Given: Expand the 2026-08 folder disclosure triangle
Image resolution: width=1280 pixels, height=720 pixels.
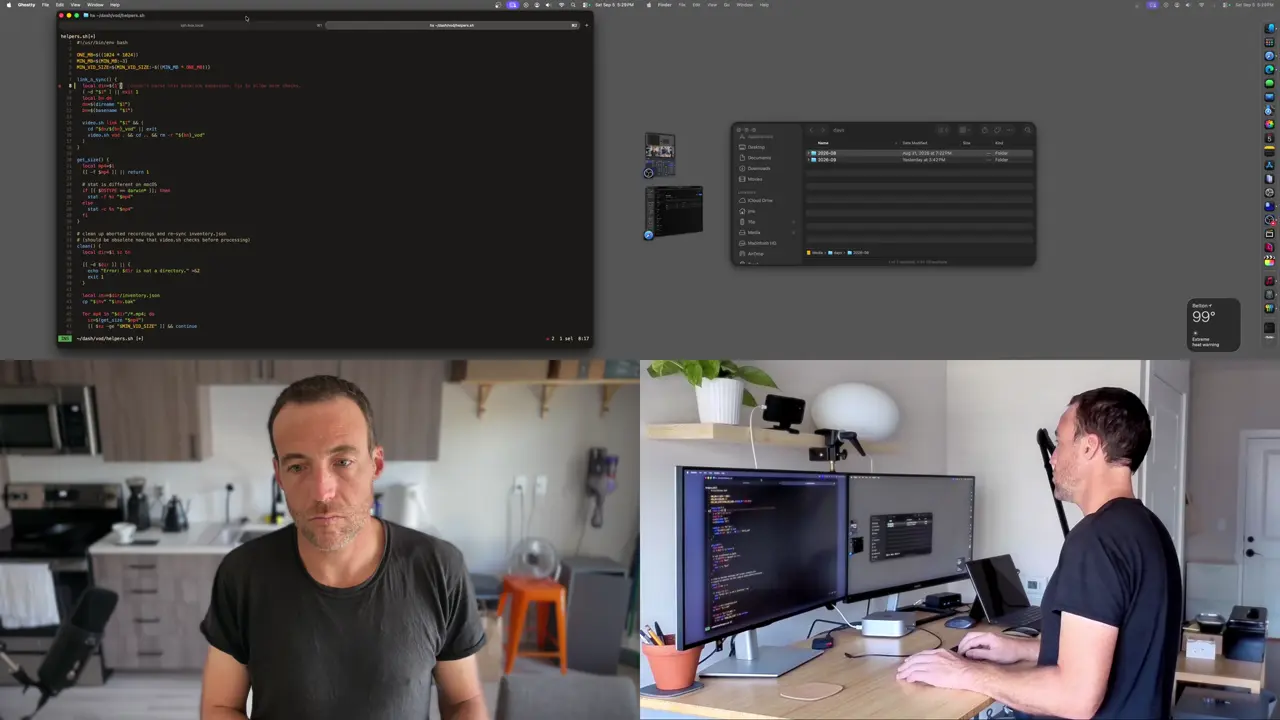Looking at the screenshot, I should (x=808, y=153).
